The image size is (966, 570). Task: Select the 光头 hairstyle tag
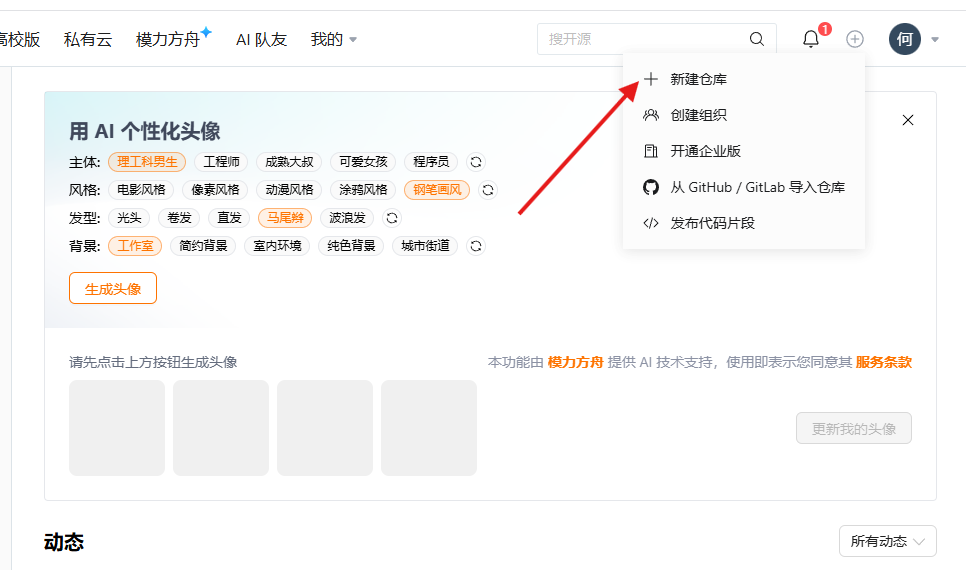[x=129, y=218]
